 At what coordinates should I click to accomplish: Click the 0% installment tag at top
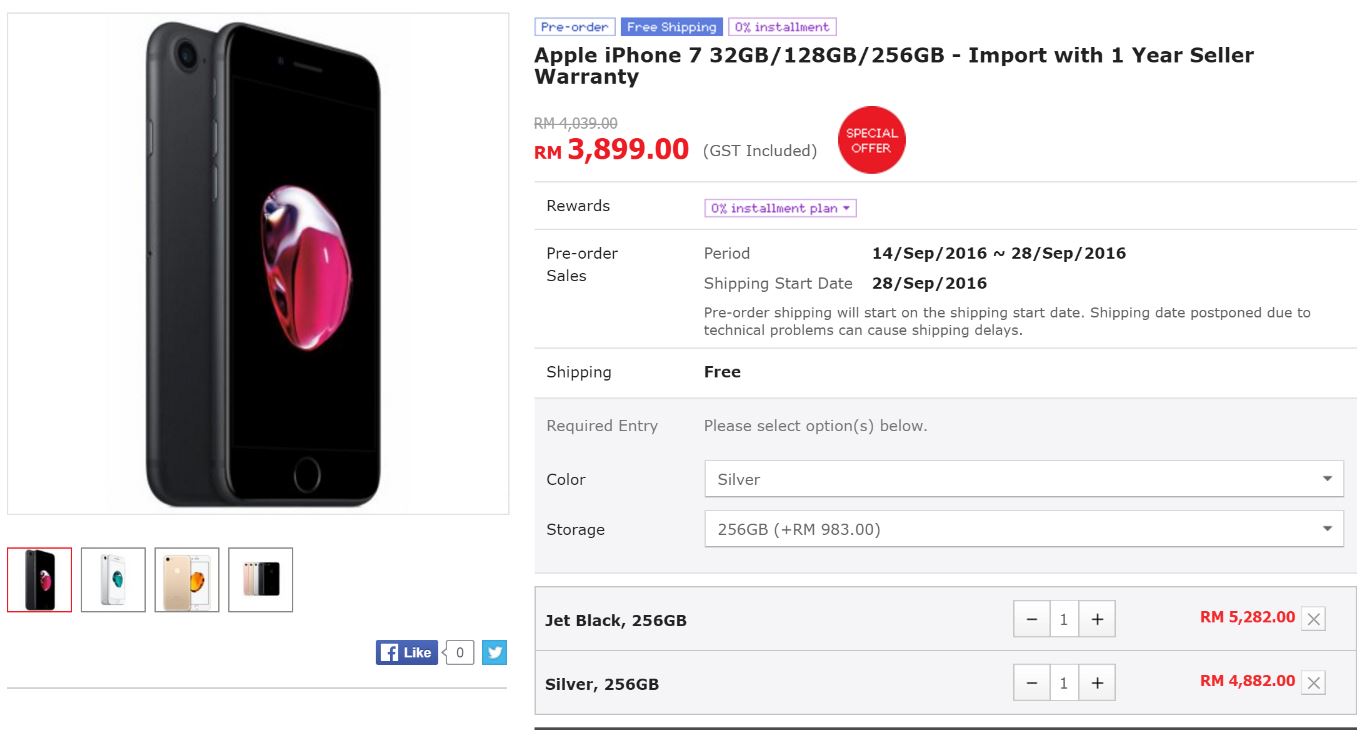pyautogui.click(x=782, y=27)
